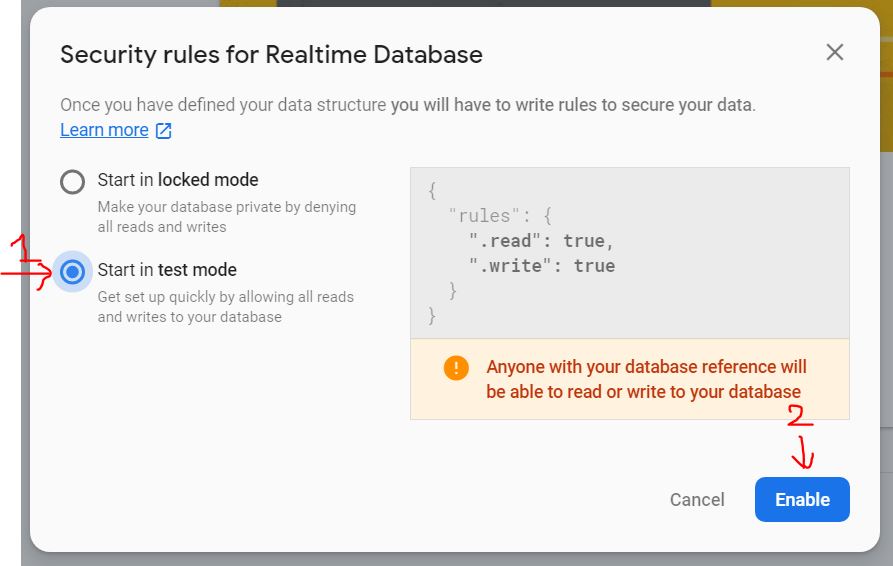
Task: Click the "rules": { line in code preview
Action: point(500,216)
